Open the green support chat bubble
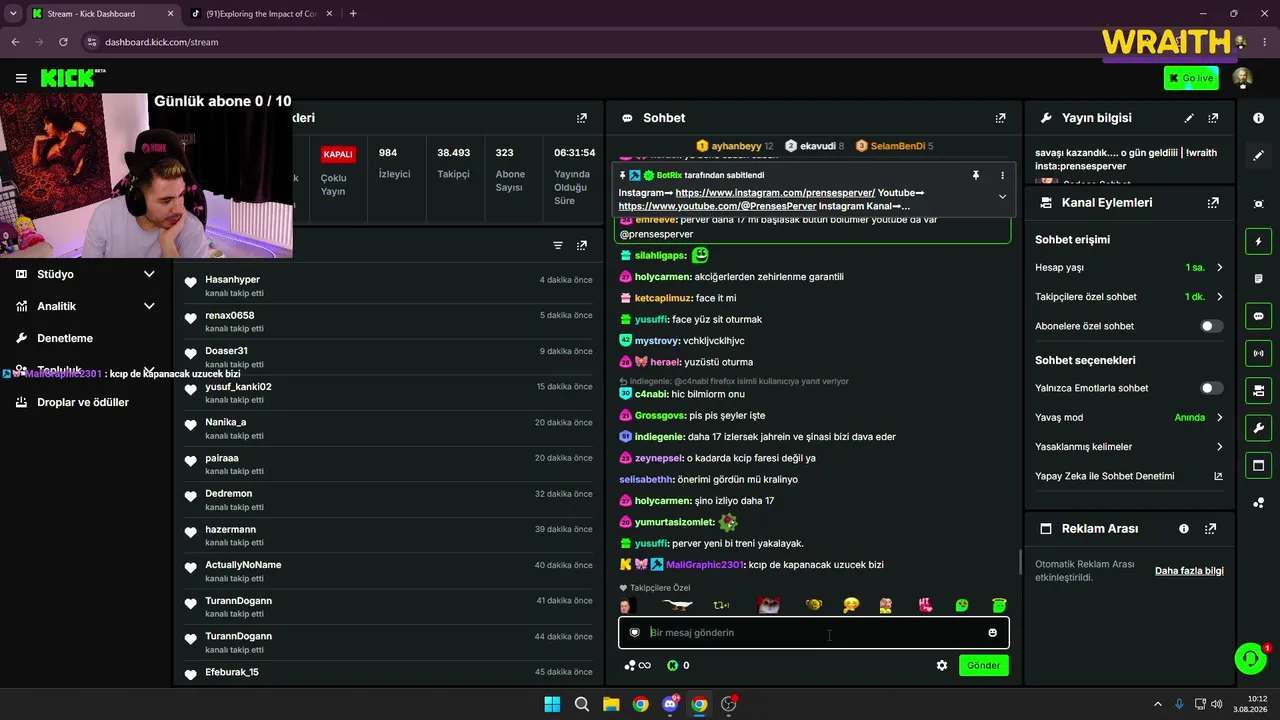 click(x=1250, y=658)
